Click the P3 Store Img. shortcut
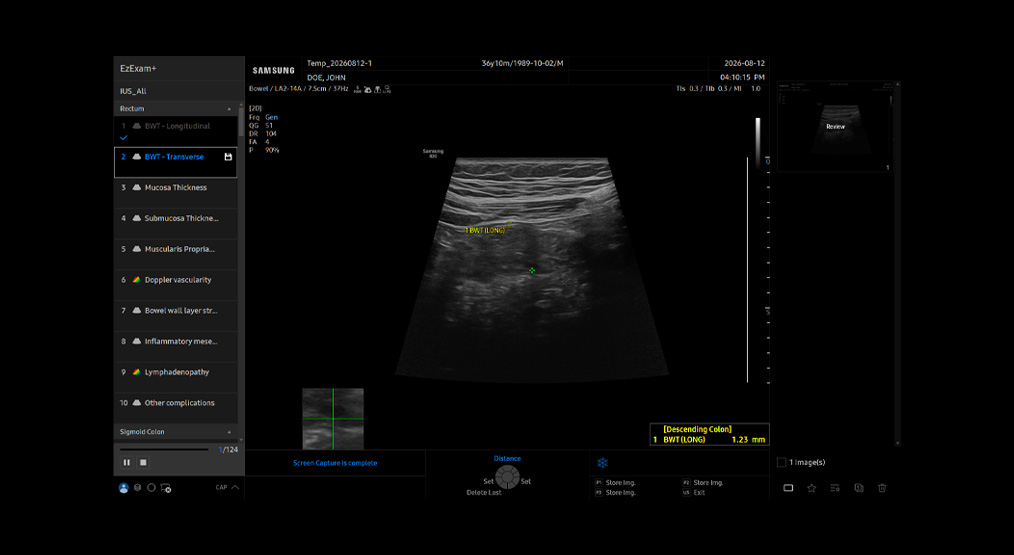This screenshot has width=1014, height=555. 616,493
